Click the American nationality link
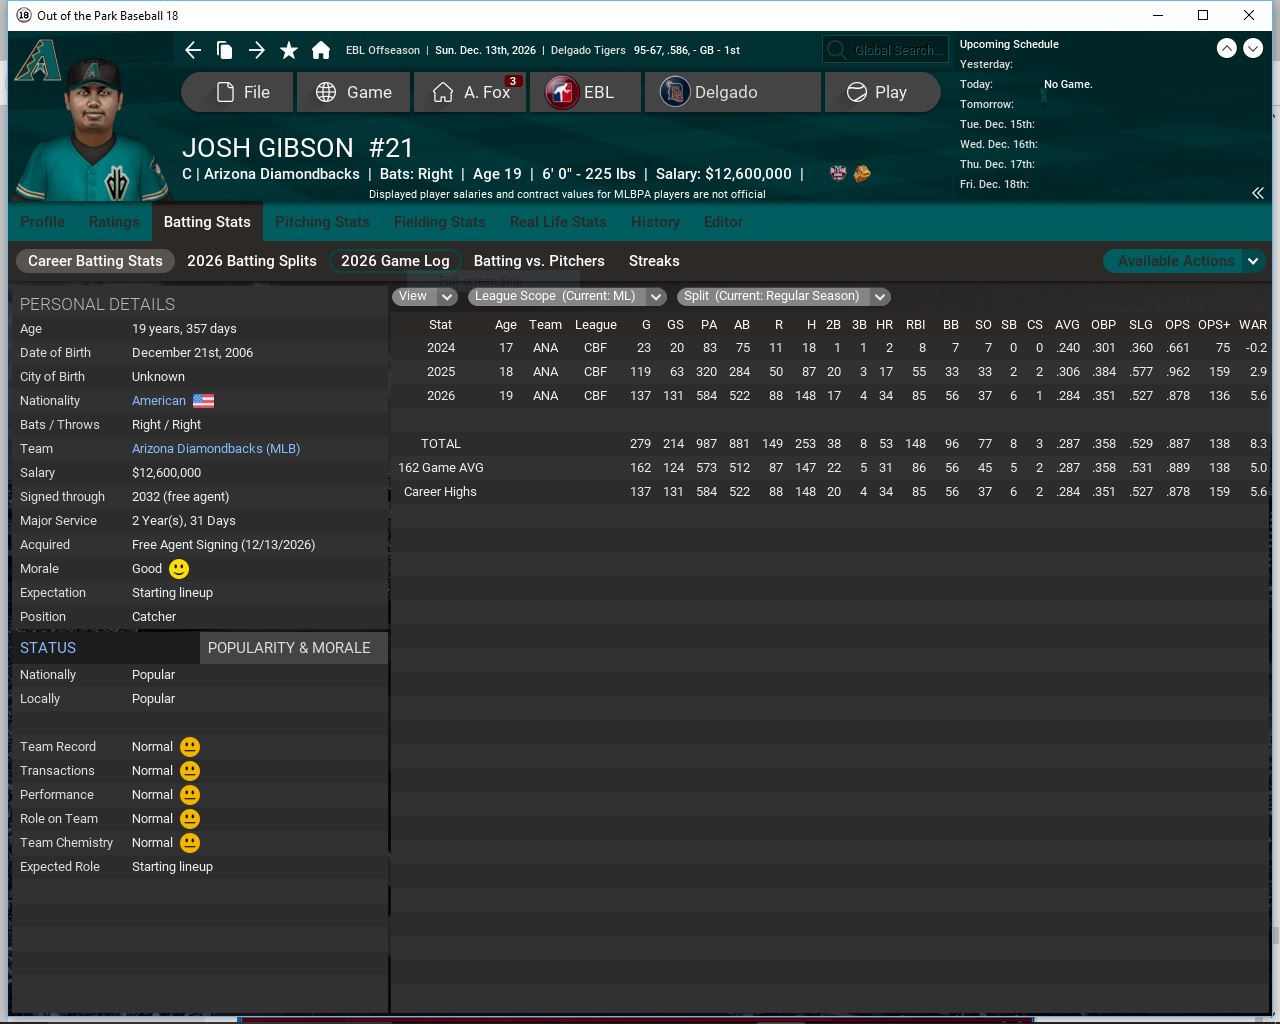The width and height of the screenshot is (1280, 1024). coord(159,401)
